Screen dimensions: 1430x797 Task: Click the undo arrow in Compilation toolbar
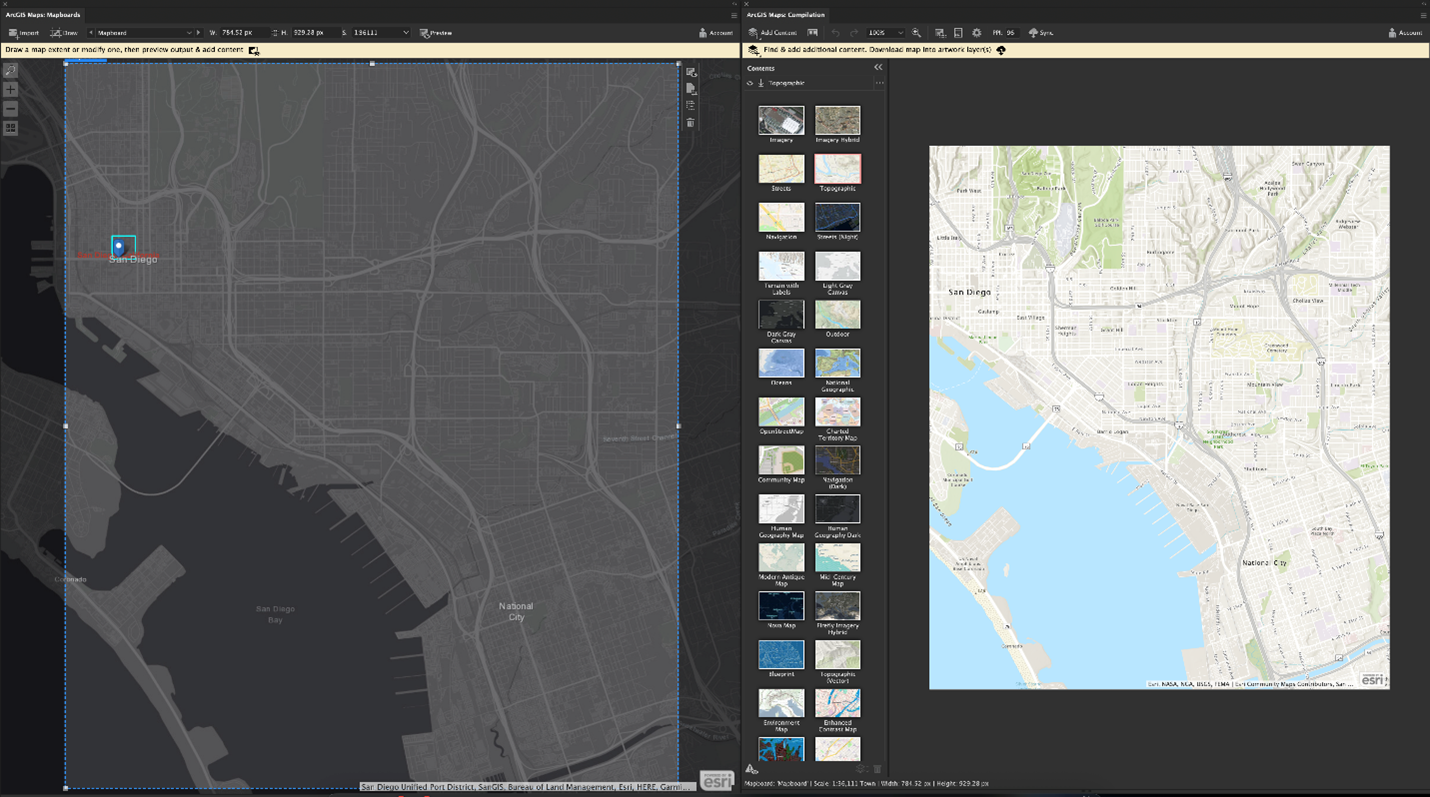pos(836,33)
